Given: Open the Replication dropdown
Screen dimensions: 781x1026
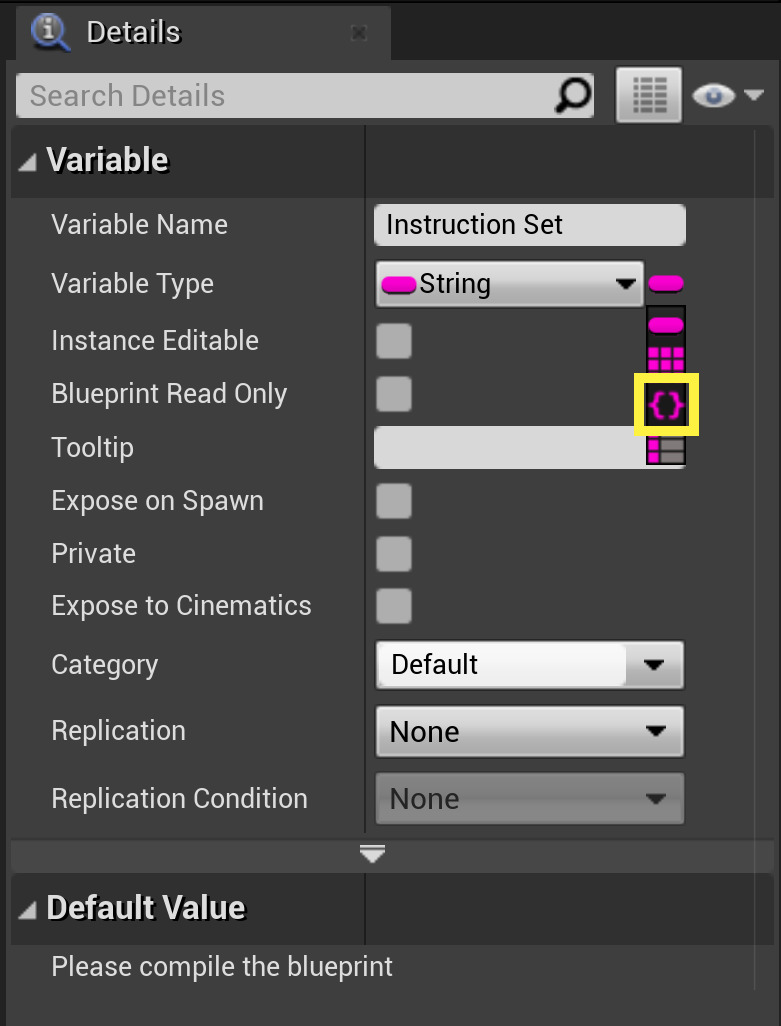Looking at the screenshot, I should 529,732.
